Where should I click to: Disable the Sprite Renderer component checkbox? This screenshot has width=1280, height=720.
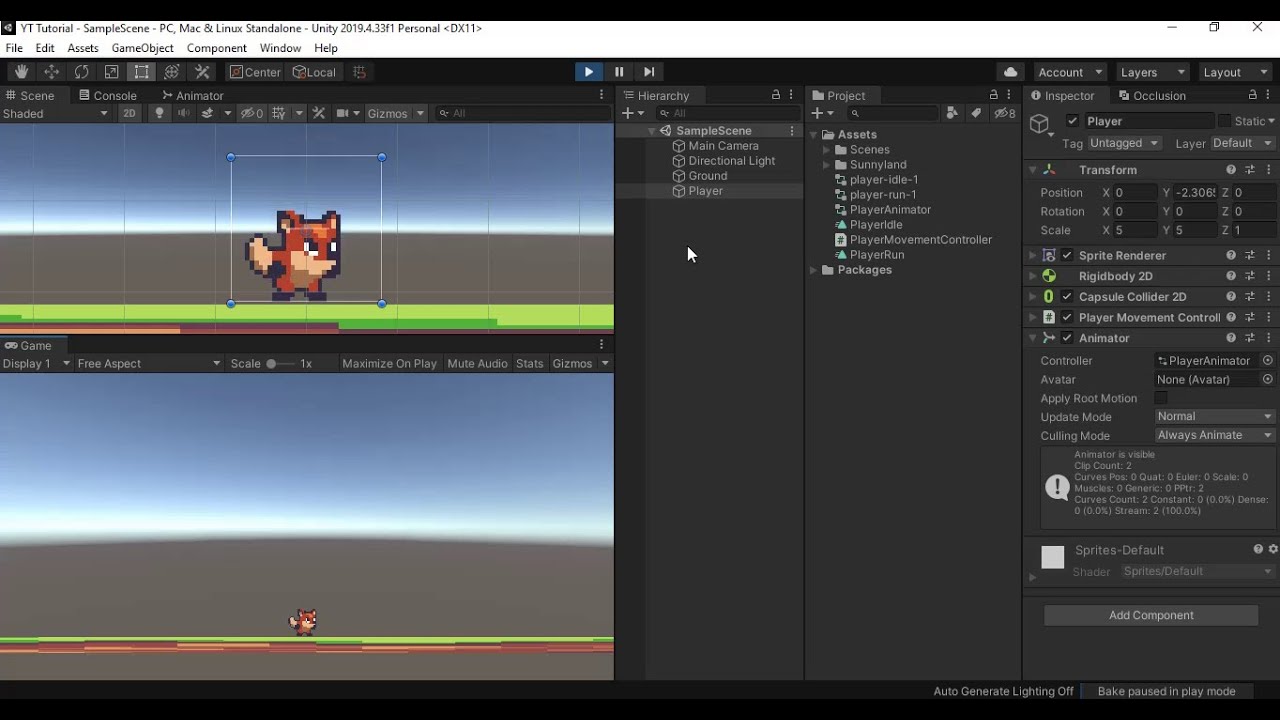[x=1067, y=255]
